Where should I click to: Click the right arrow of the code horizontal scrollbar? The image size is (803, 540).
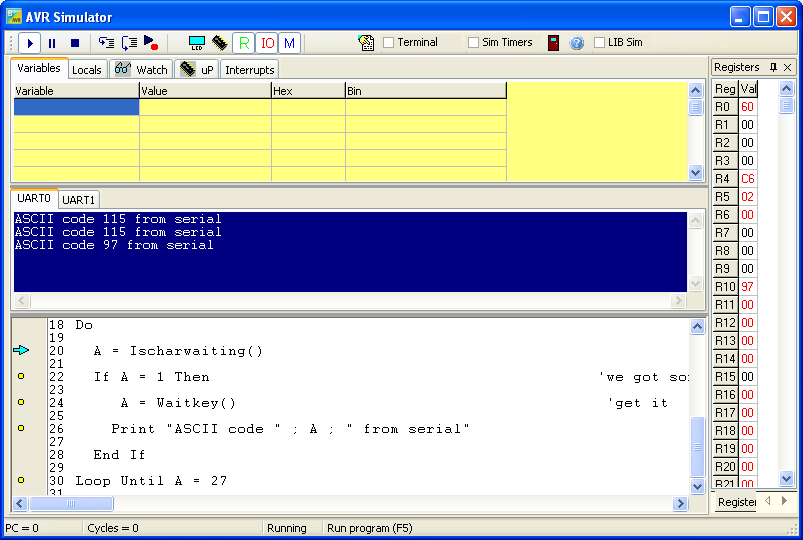[680, 504]
